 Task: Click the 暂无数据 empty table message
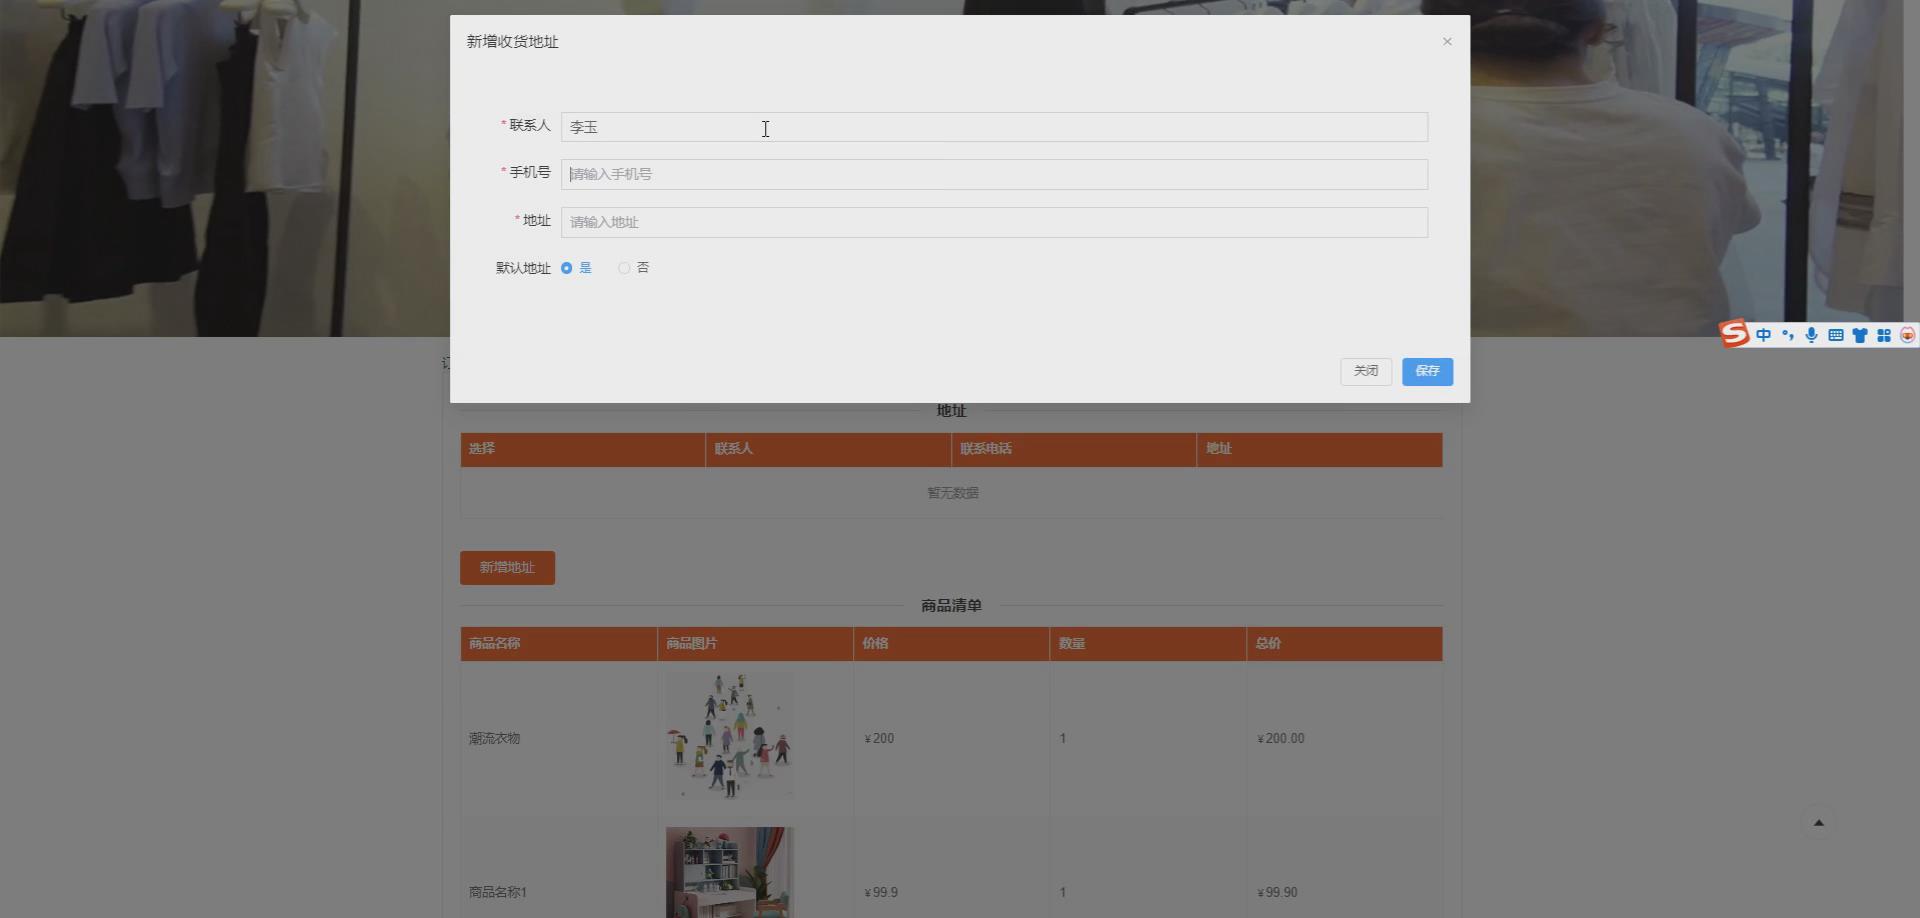(x=952, y=493)
